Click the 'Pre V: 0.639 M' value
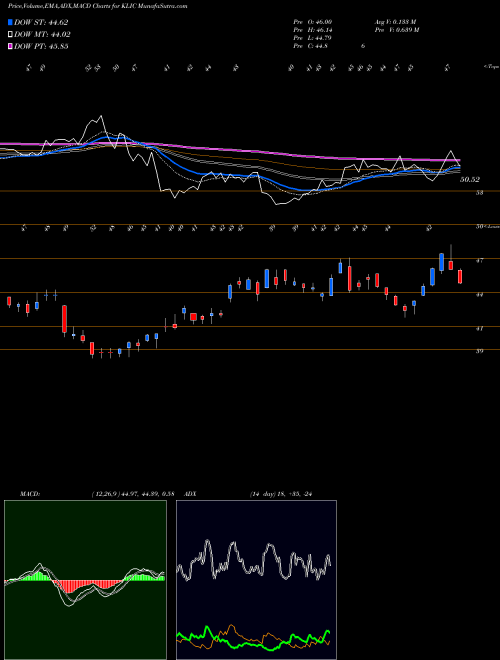 click(396, 30)
